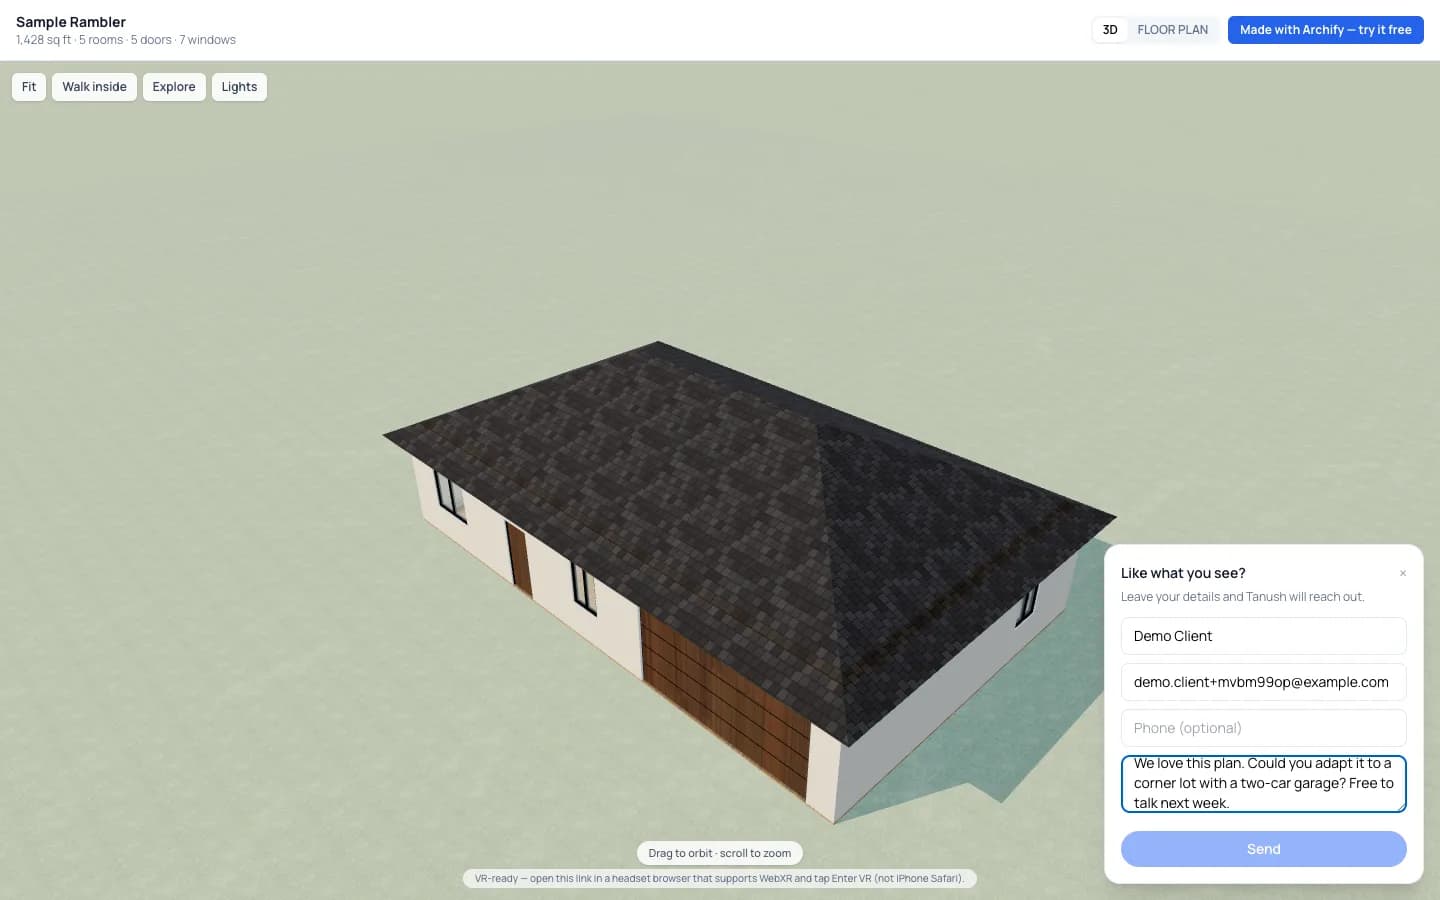Start Walk inside mode
The height and width of the screenshot is (900, 1440).
(94, 87)
